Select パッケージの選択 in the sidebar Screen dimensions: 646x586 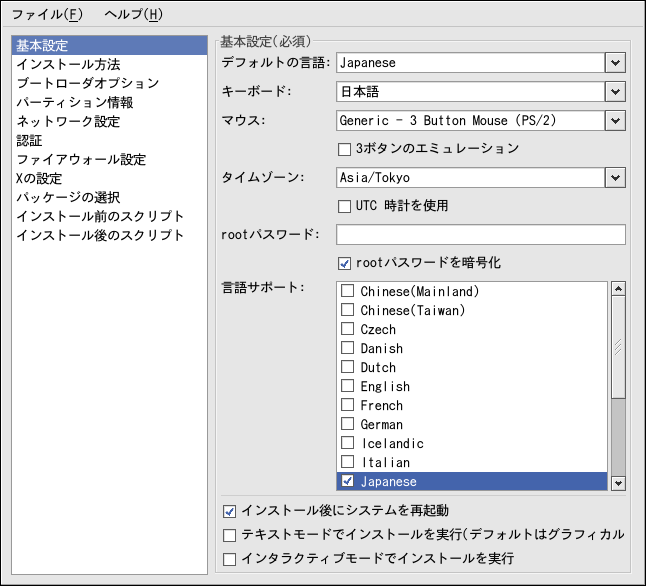click(x=68, y=198)
